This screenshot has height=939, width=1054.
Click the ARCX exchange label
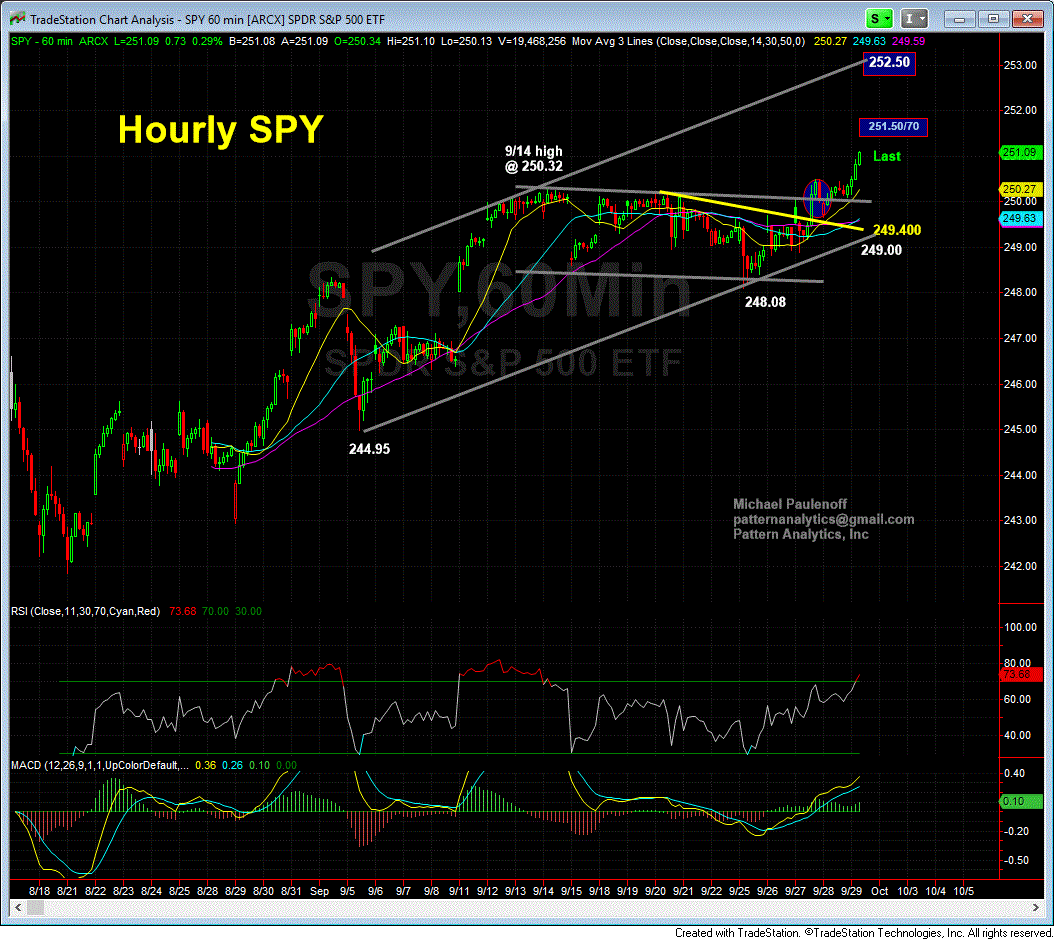(x=93, y=42)
